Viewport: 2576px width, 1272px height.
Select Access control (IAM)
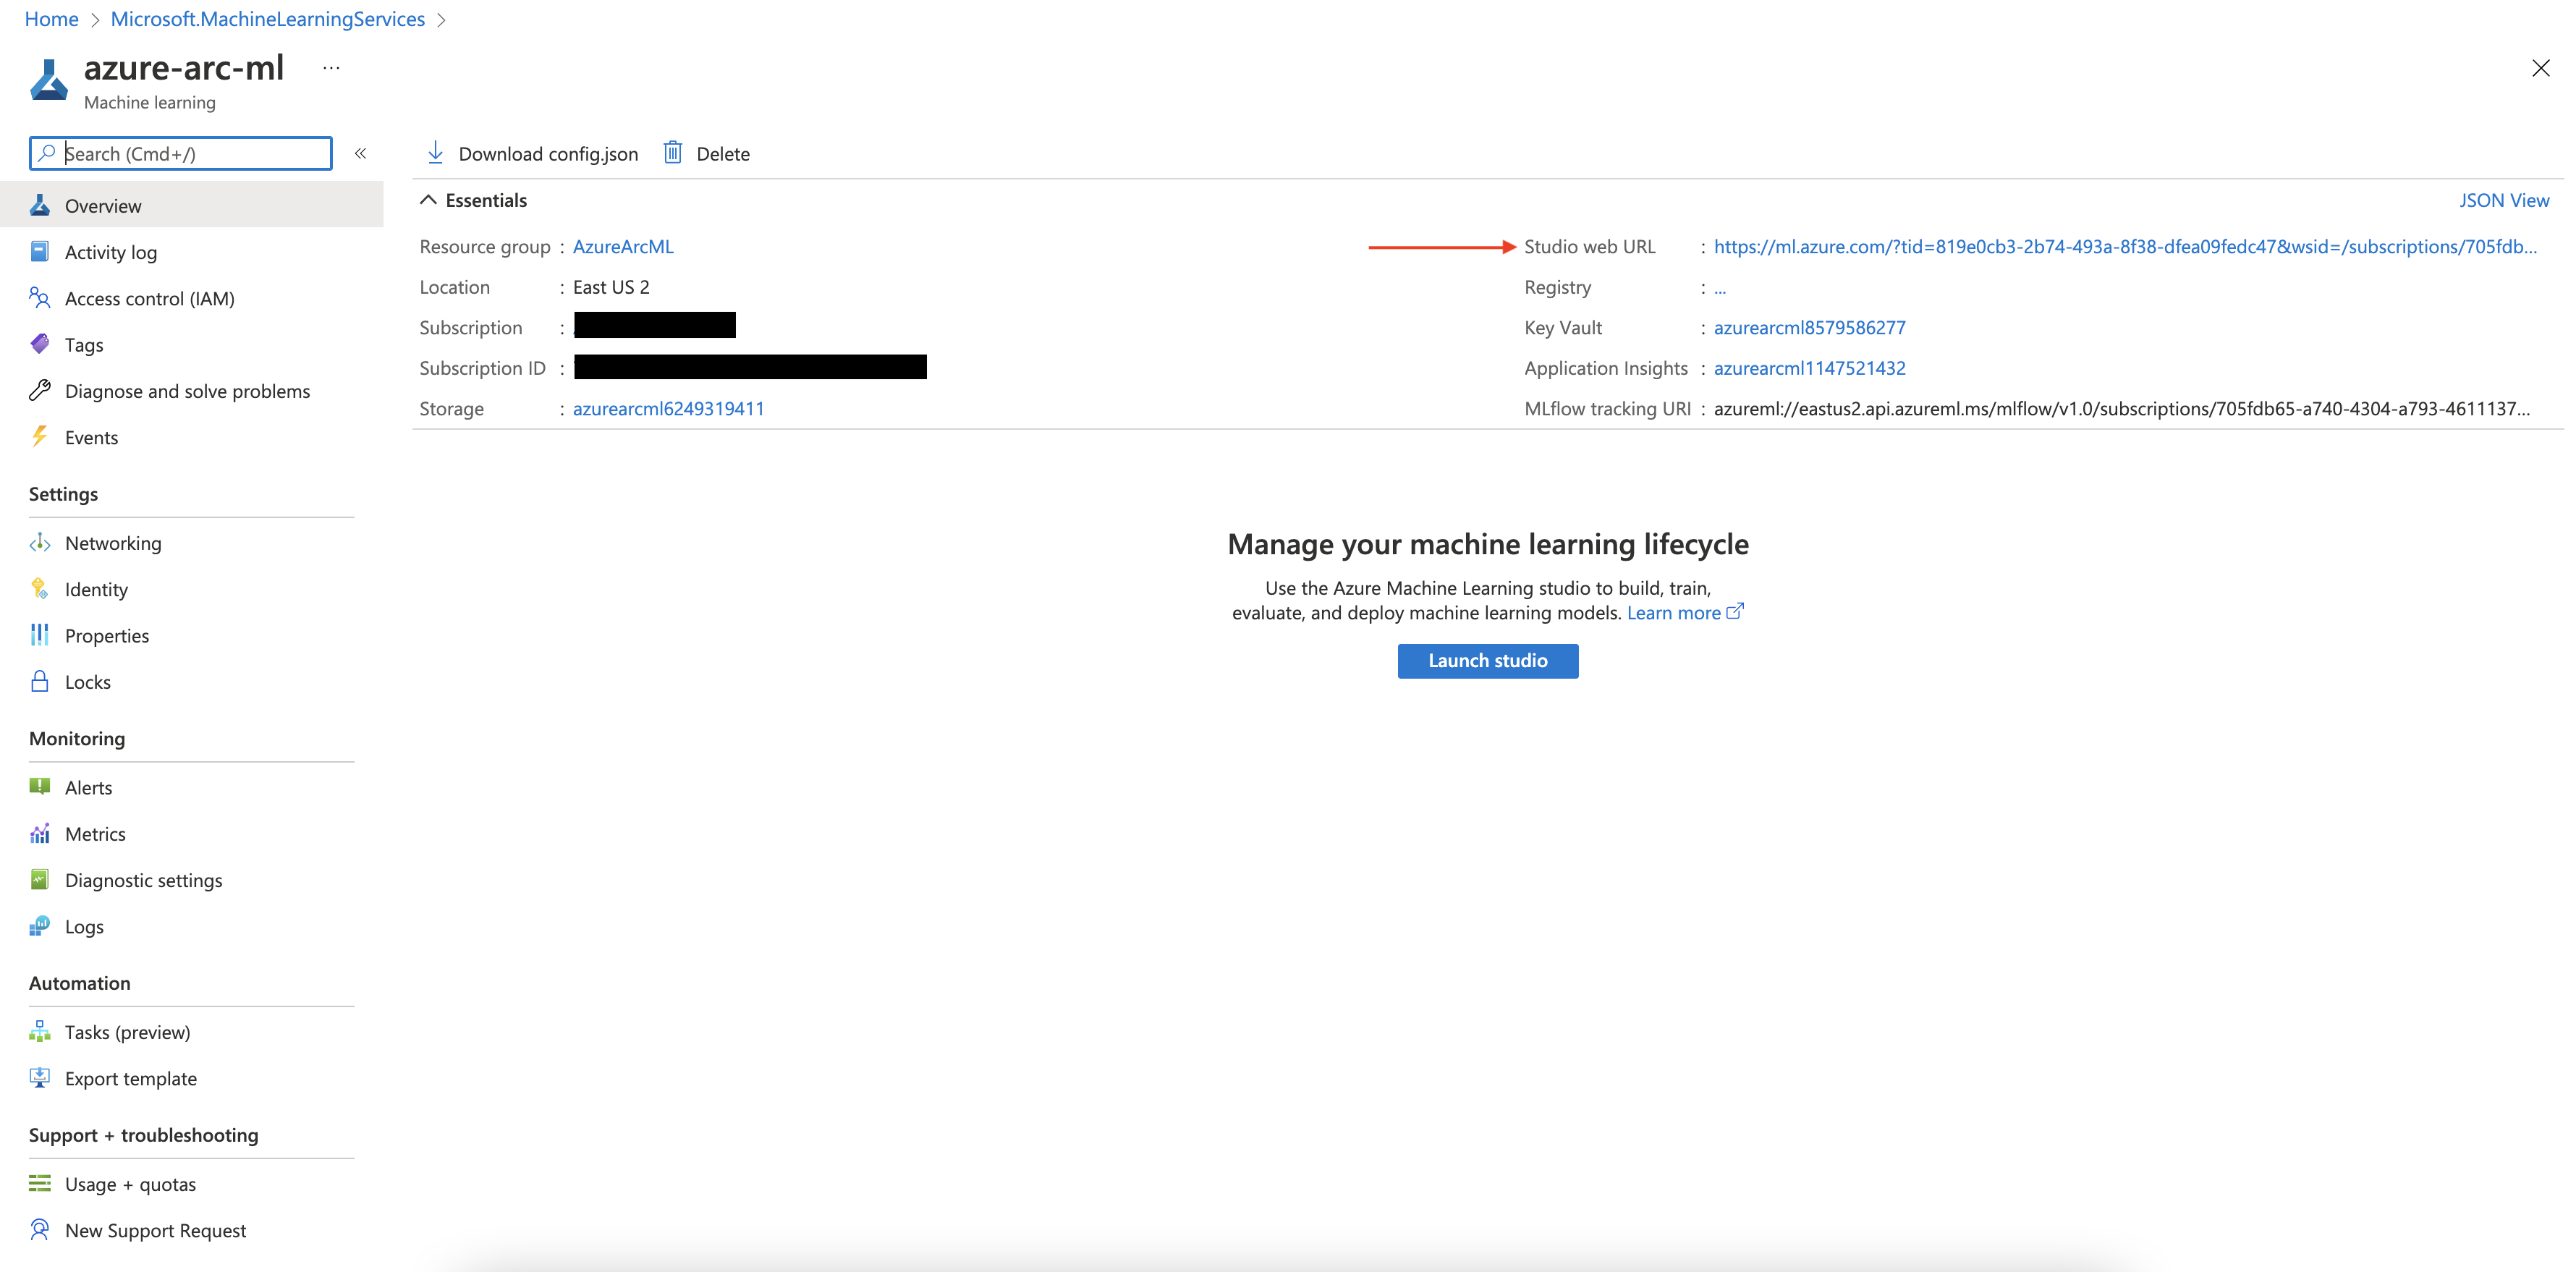coord(150,298)
